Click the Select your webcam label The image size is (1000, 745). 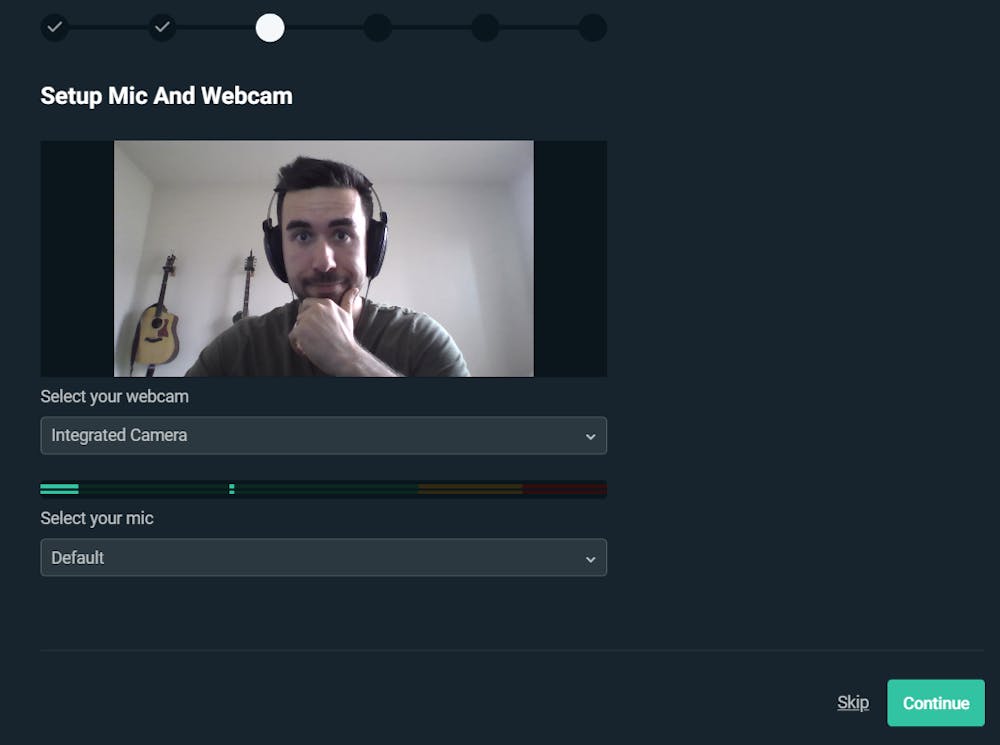tap(115, 396)
